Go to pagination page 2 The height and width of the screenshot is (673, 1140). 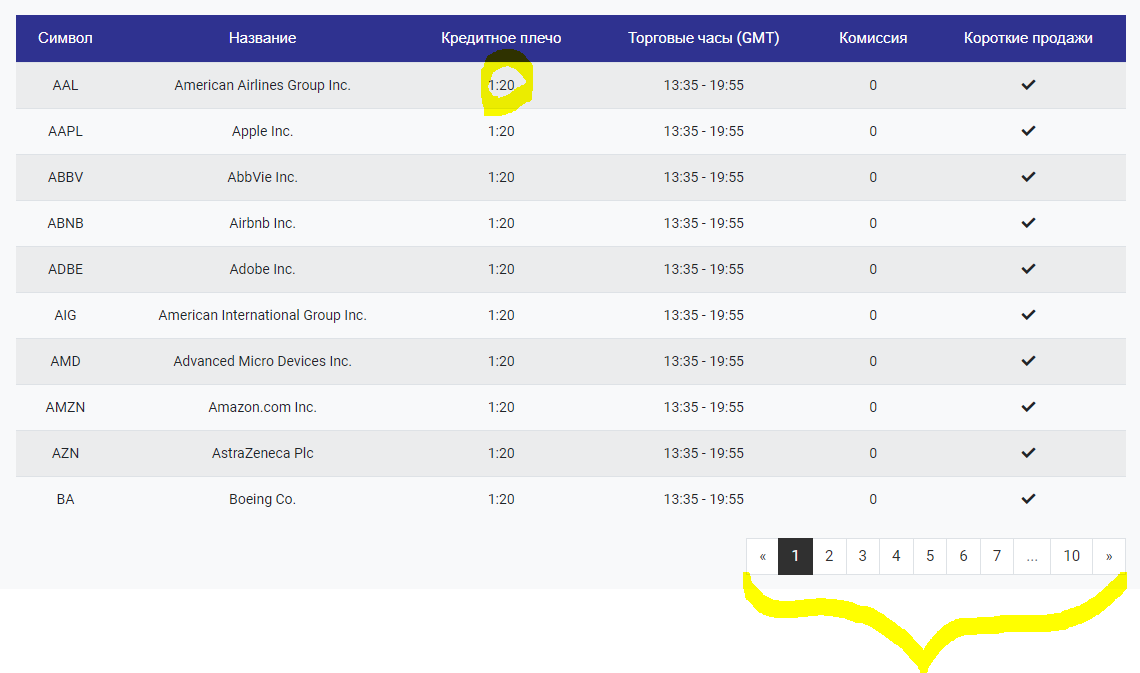tap(829, 556)
